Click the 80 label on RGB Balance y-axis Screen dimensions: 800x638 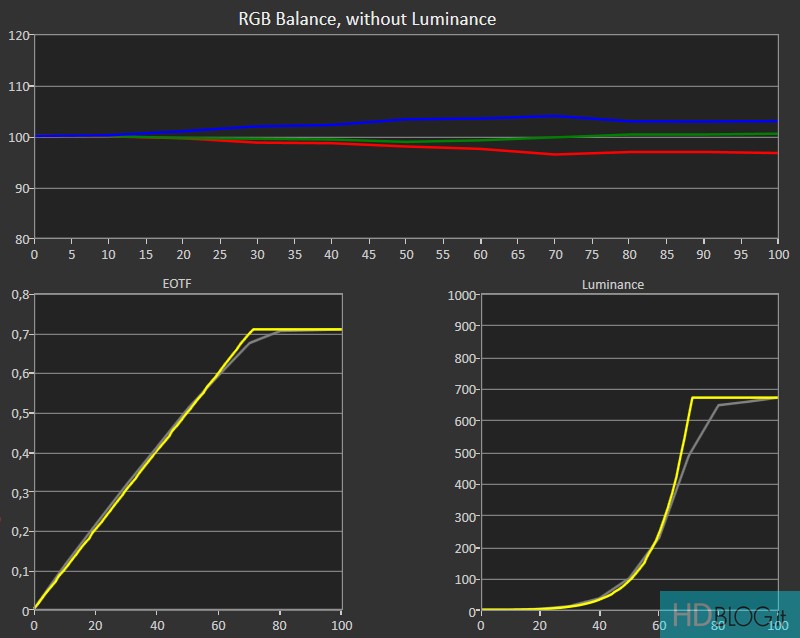[x=22, y=239]
